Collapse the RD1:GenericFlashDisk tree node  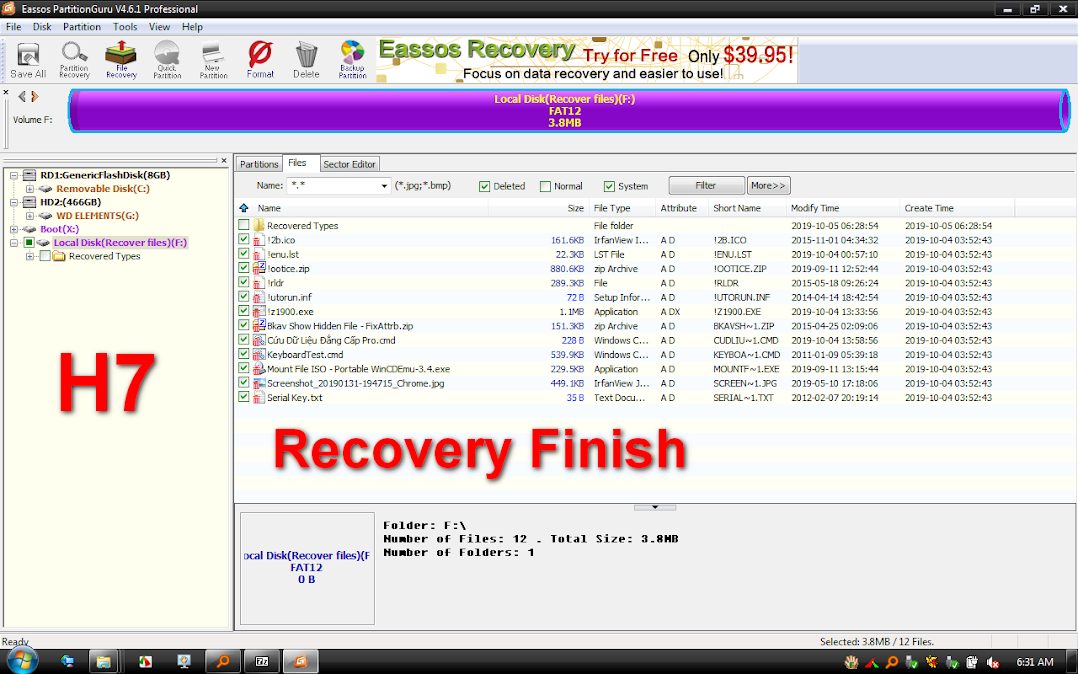point(14,175)
